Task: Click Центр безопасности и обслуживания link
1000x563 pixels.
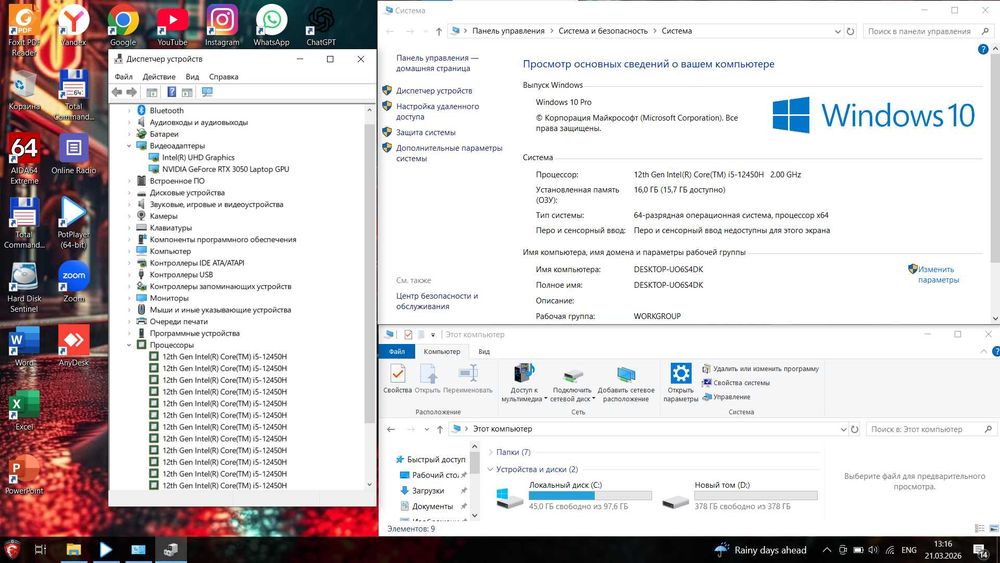Action: pyautogui.click(x=437, y=301)
